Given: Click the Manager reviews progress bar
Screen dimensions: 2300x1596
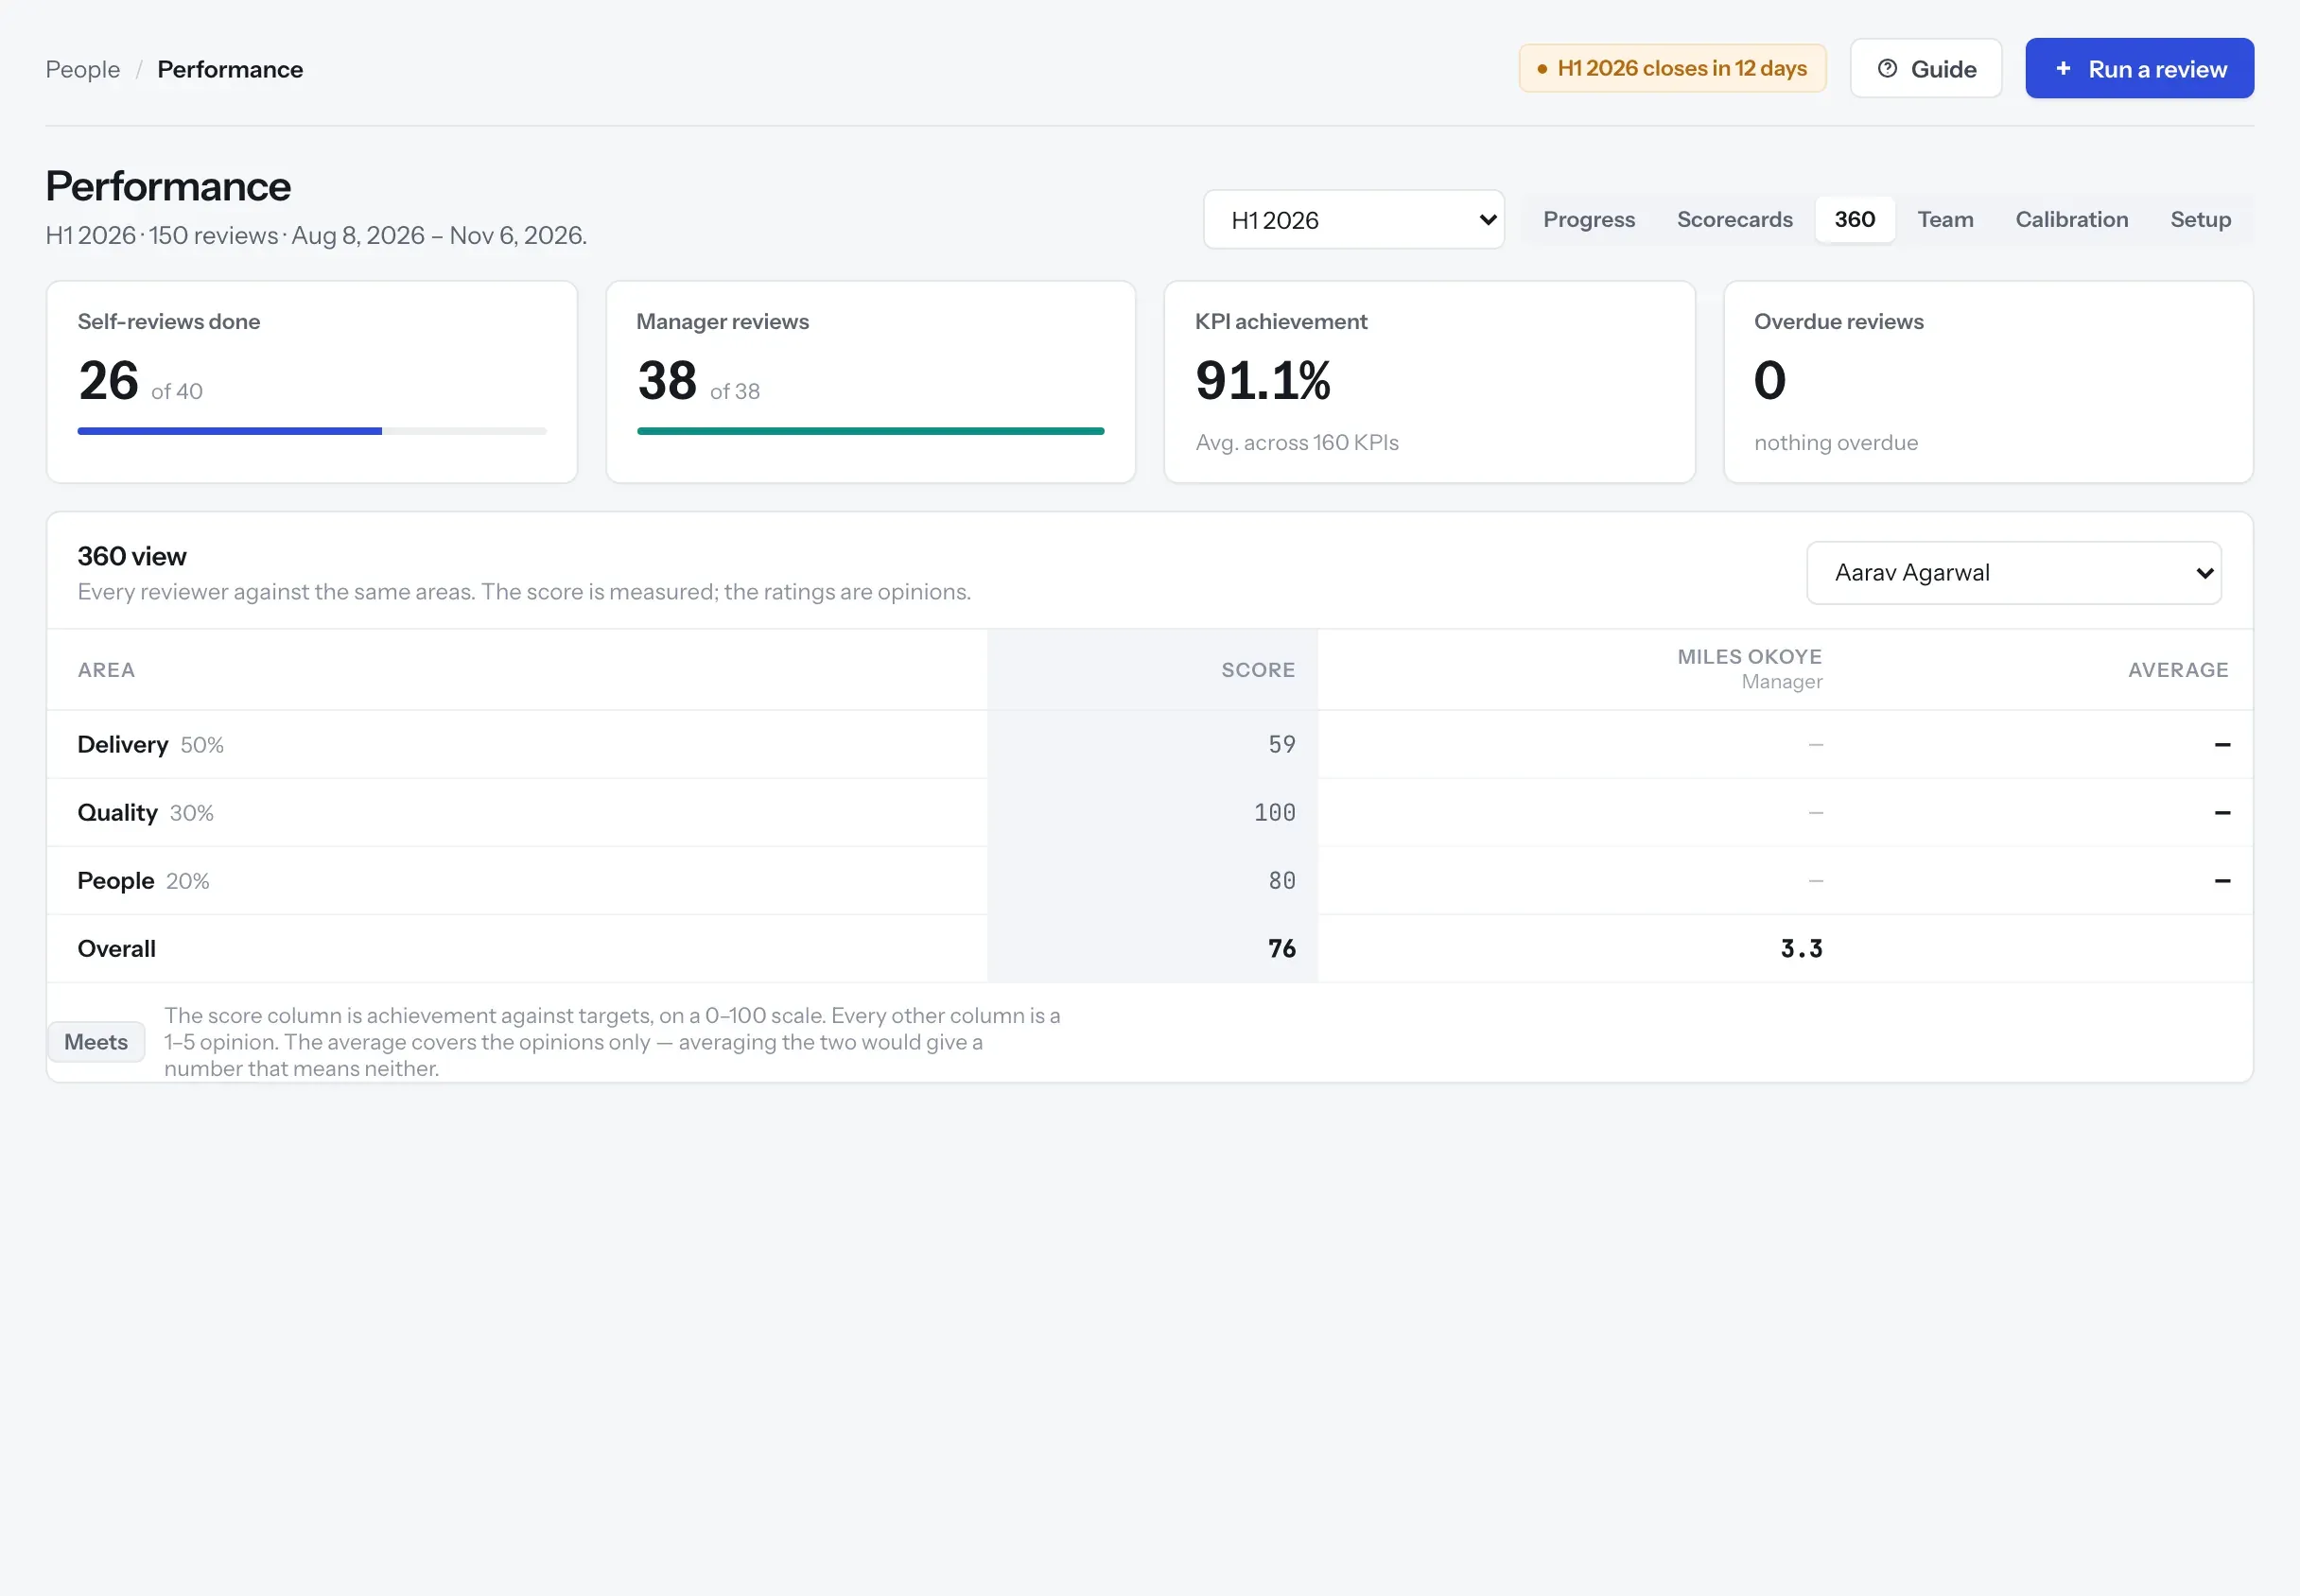Looking at the screenshot, I should coord(871,432).
